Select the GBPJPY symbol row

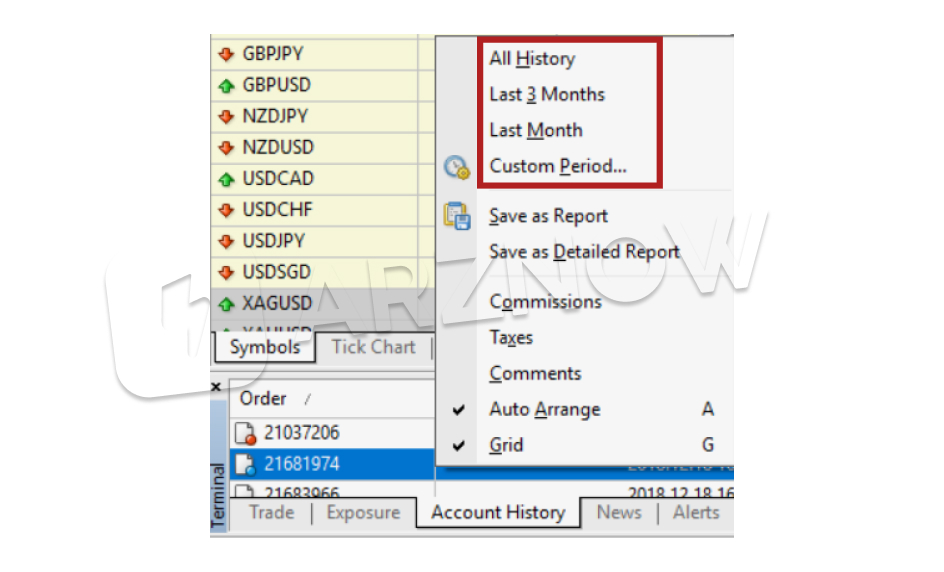322,54
